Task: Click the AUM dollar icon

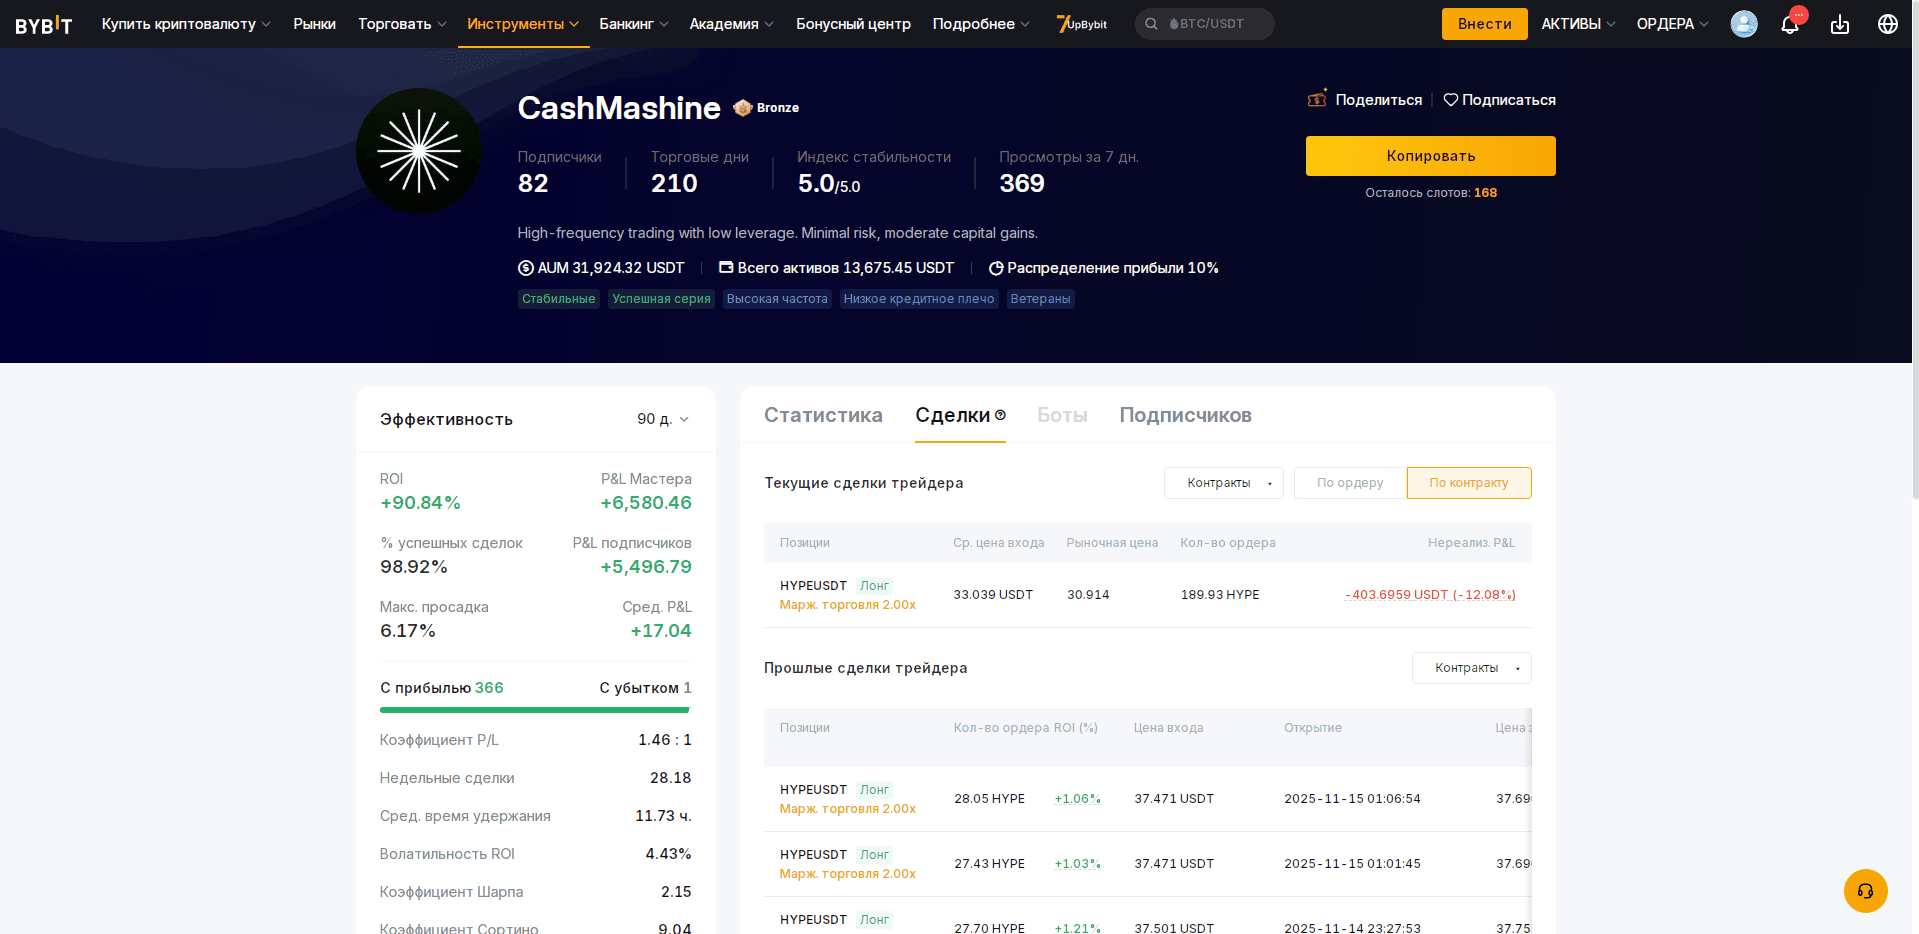Action: click(526, 268)
